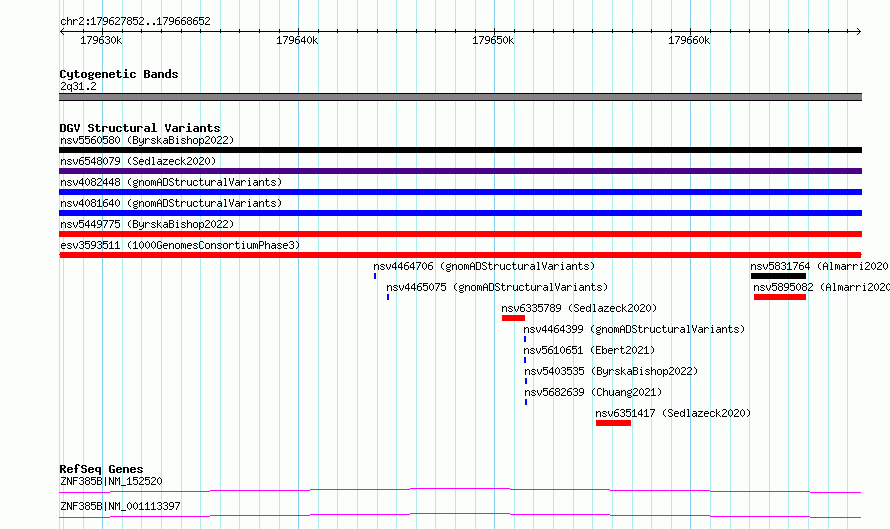Click the blue bar under nsv4082448

coord(460,192)
